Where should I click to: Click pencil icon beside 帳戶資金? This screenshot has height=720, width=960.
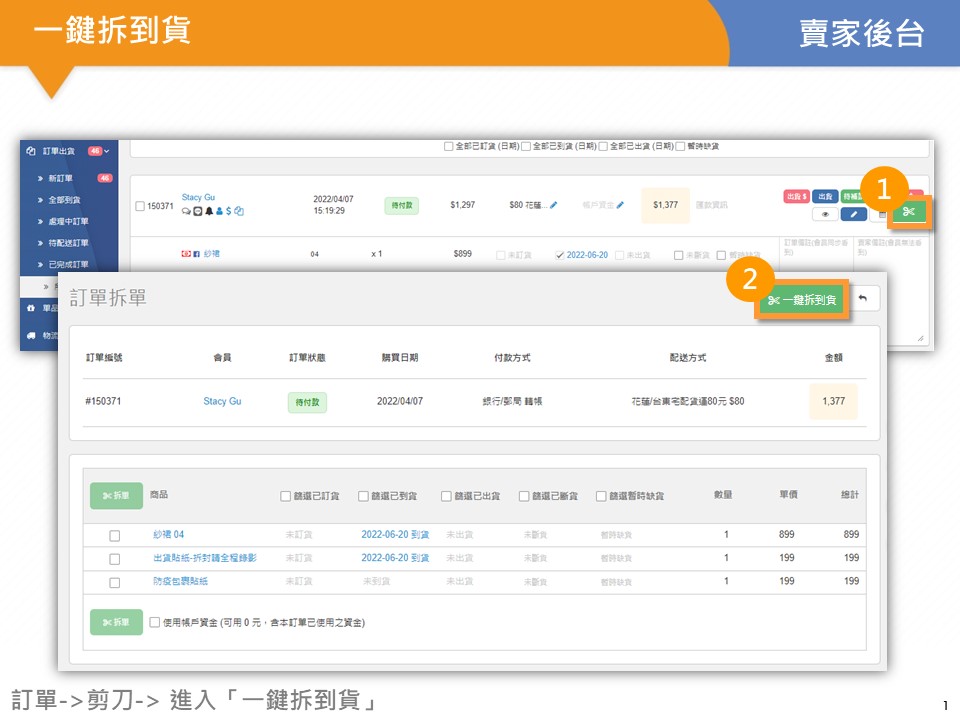coord(620,205)
